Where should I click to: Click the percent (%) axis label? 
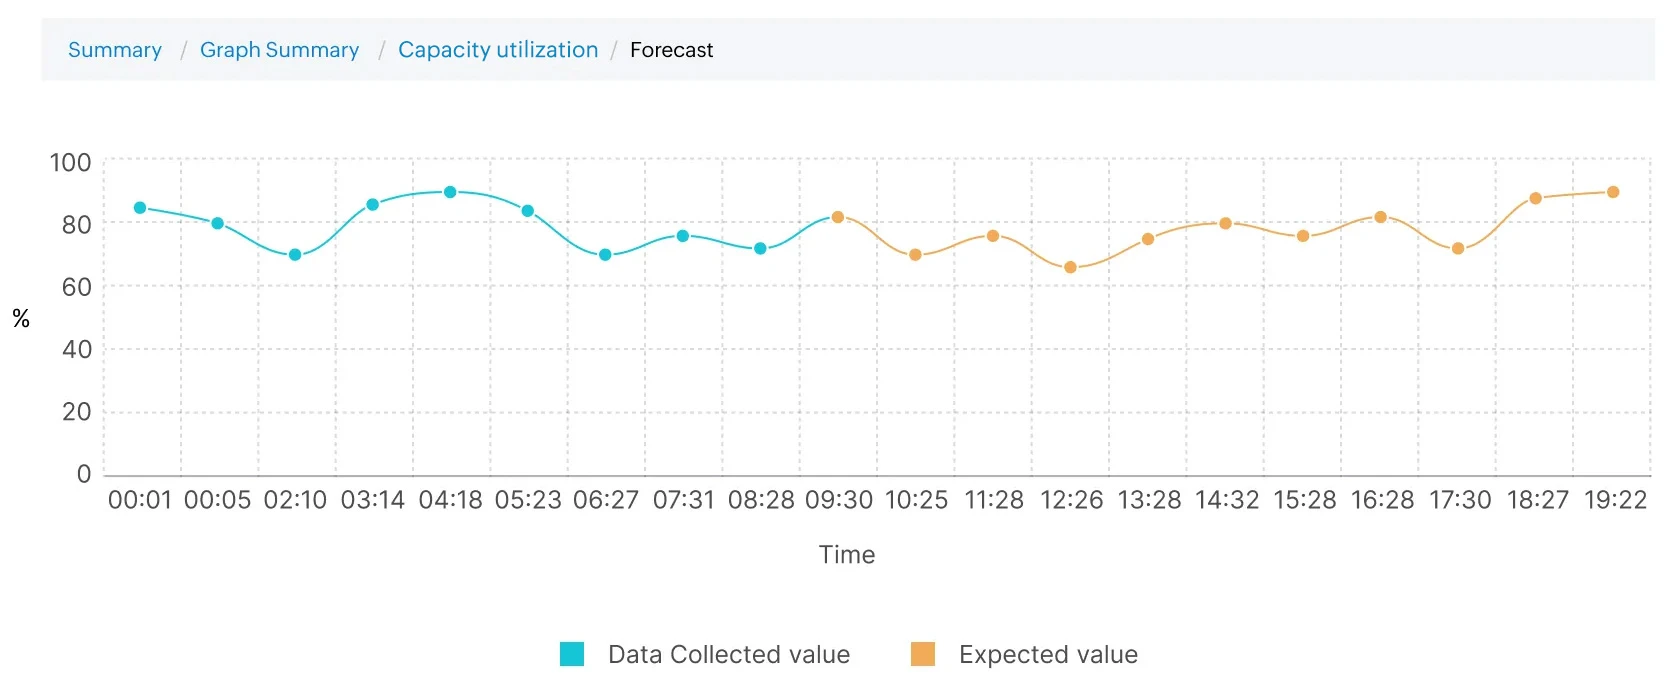[21, 318]
